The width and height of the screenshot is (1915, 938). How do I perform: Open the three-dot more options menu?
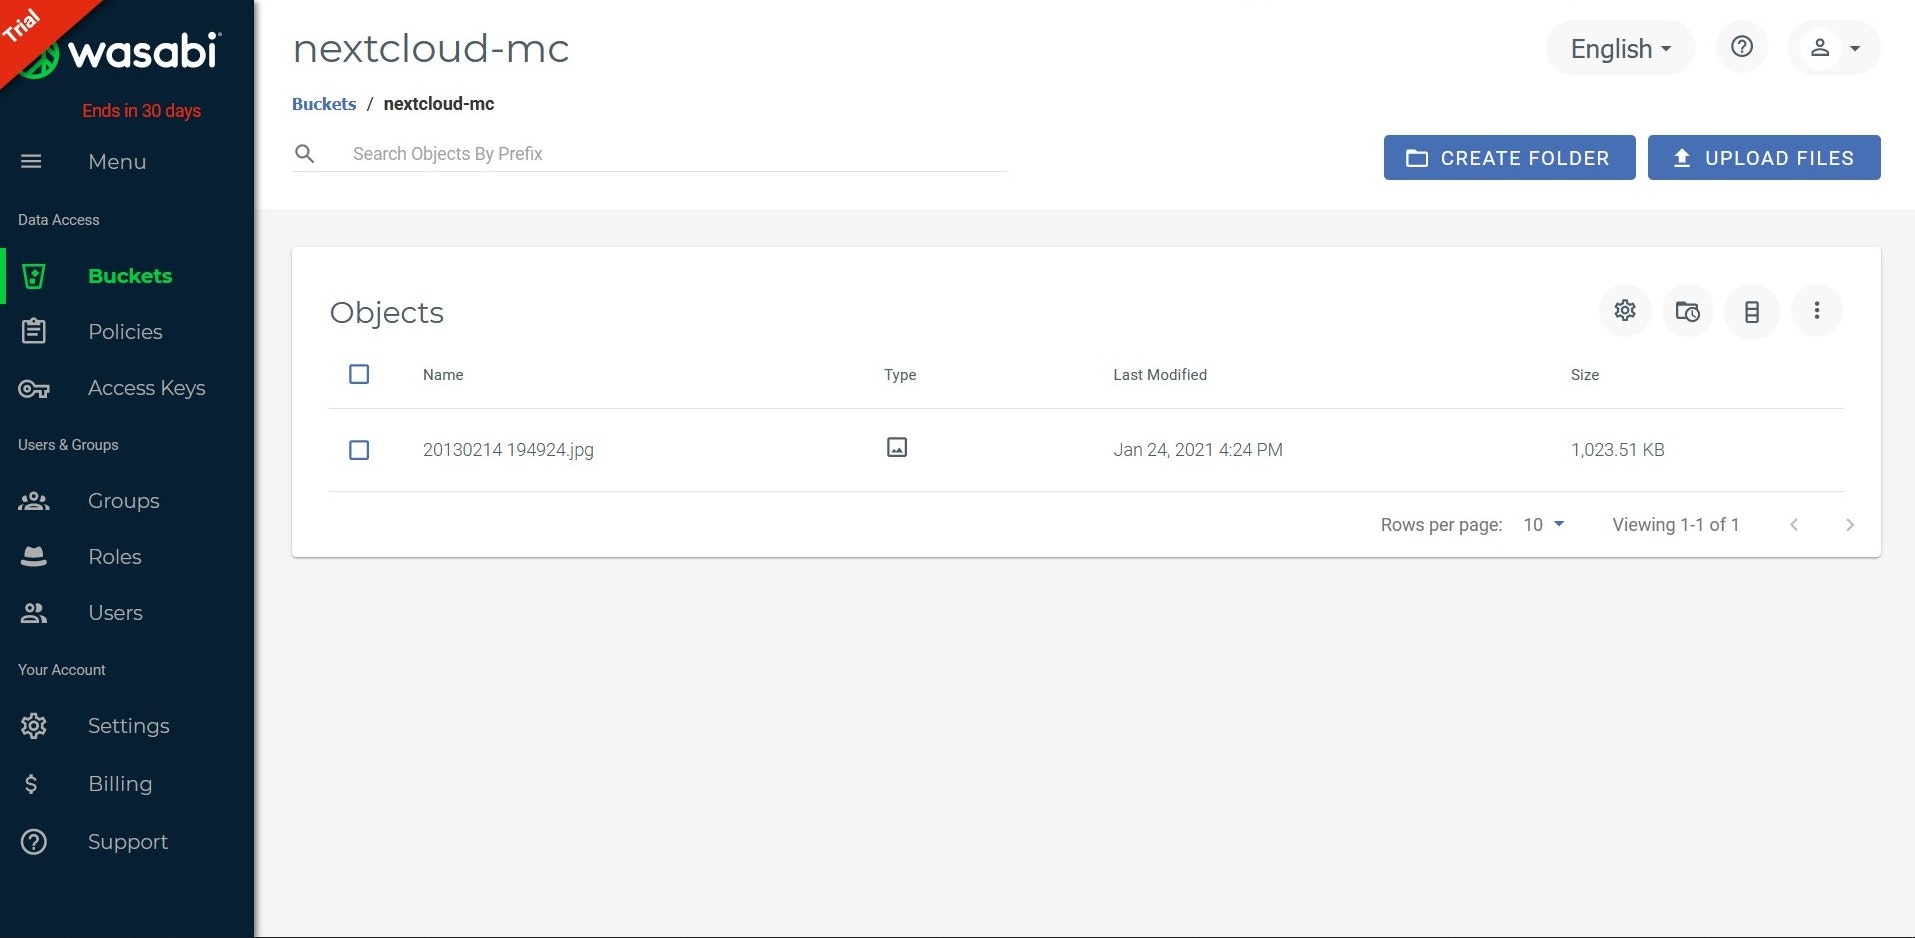click(1817, 311)
